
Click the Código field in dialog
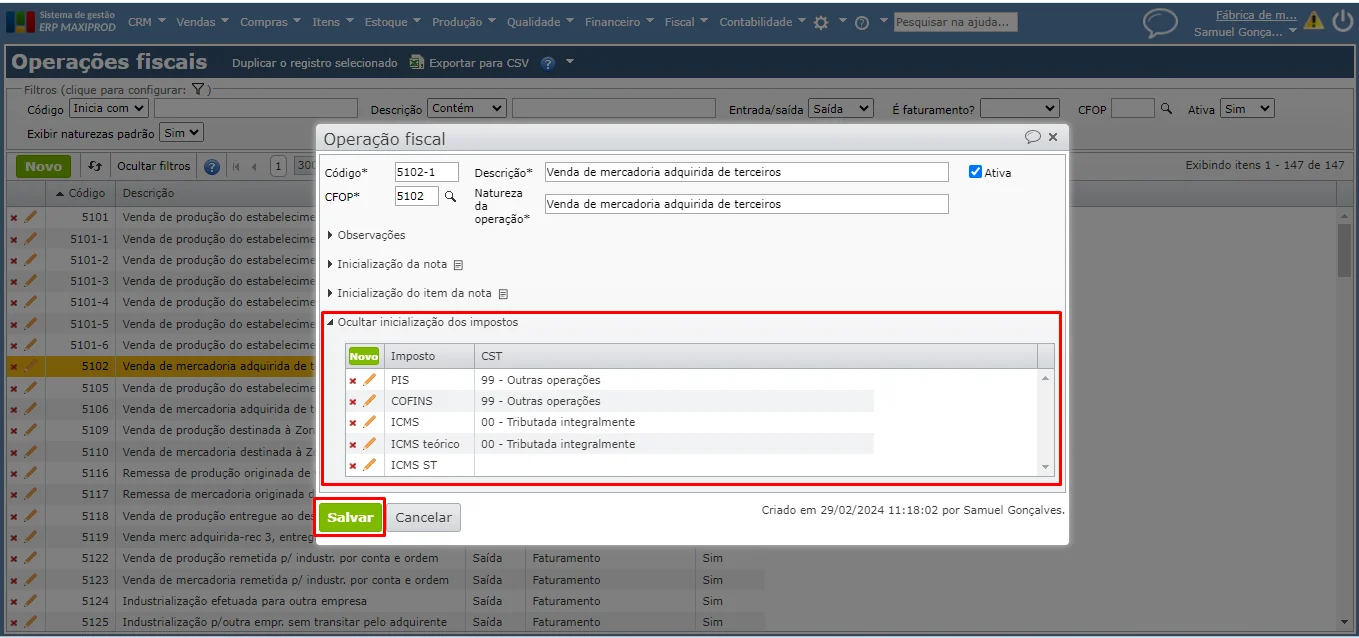(x=427, y=172)
